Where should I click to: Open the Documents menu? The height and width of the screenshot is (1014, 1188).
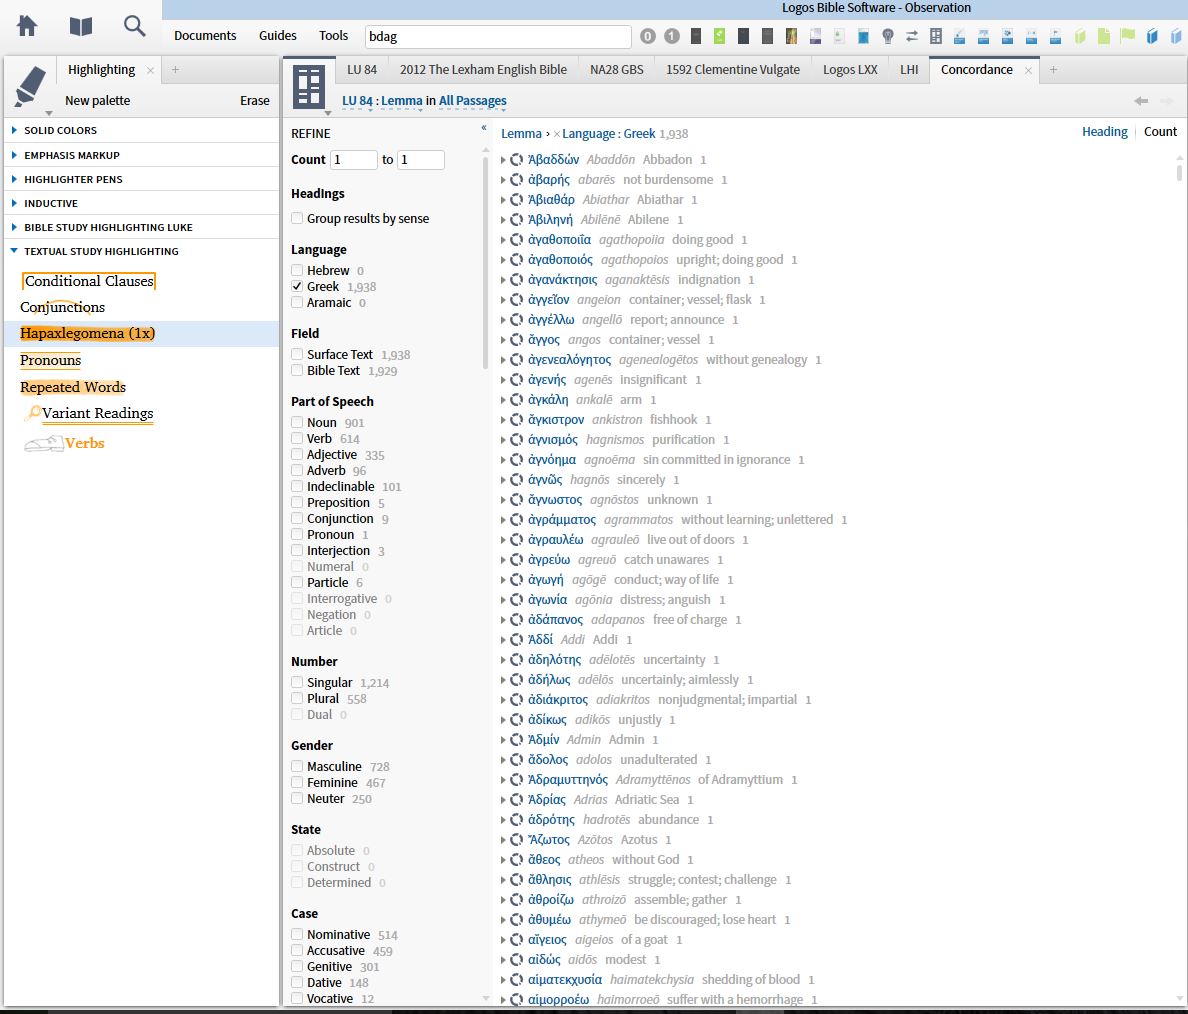[x=205, y=36]
